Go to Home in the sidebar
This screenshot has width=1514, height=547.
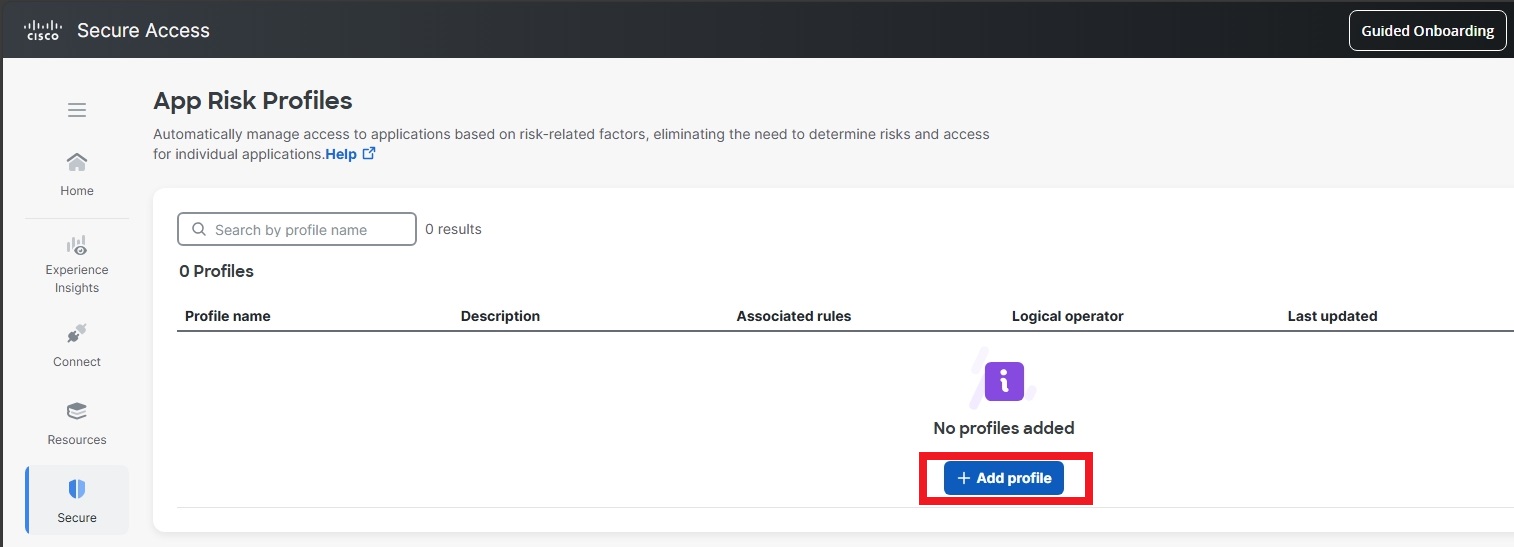(x=77, y=173)
